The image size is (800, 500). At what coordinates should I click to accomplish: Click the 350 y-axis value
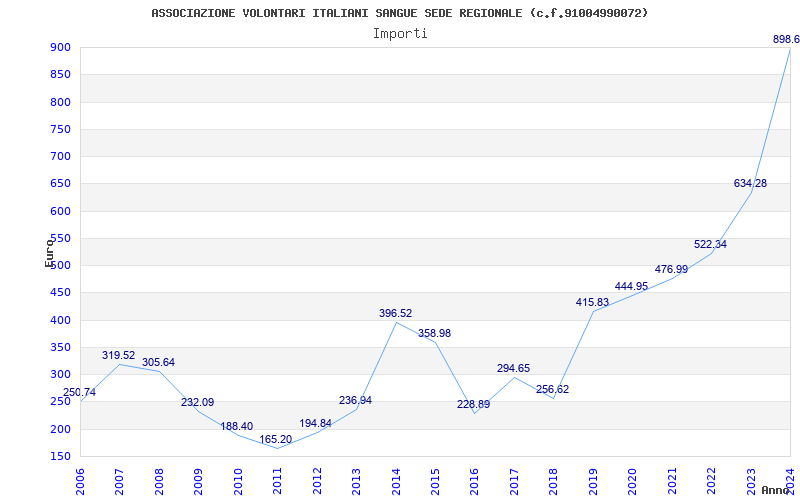pos(60,347)
